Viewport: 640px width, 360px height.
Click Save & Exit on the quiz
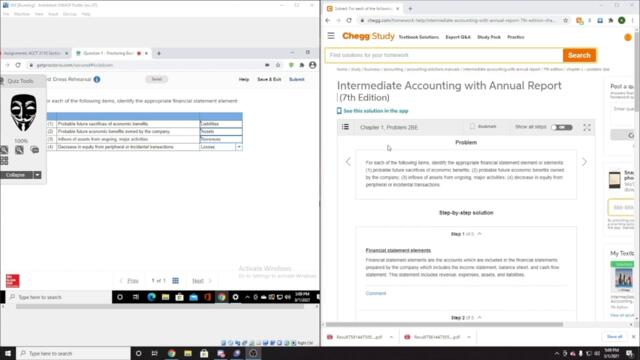pyautogui.click(x=269, y=79)
